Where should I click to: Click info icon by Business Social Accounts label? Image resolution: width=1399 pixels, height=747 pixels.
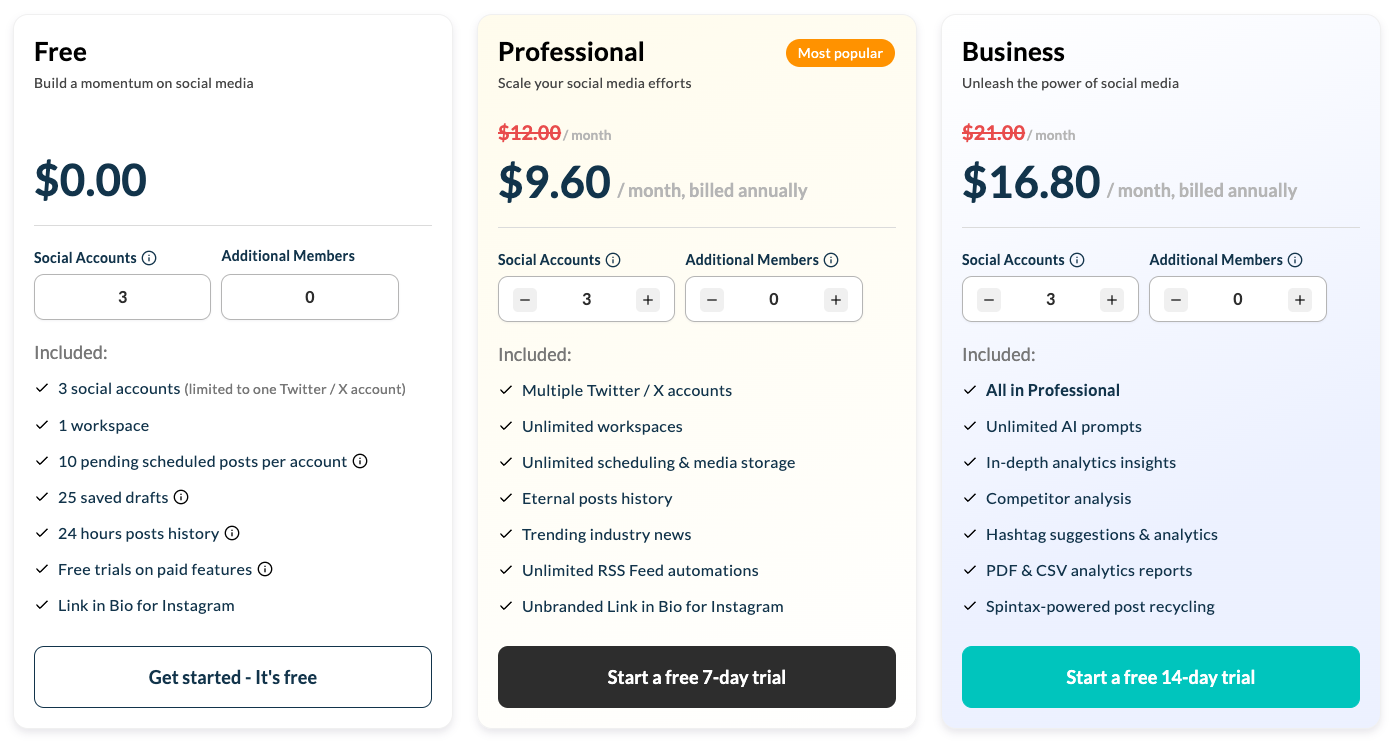(x=1077, y=260)
